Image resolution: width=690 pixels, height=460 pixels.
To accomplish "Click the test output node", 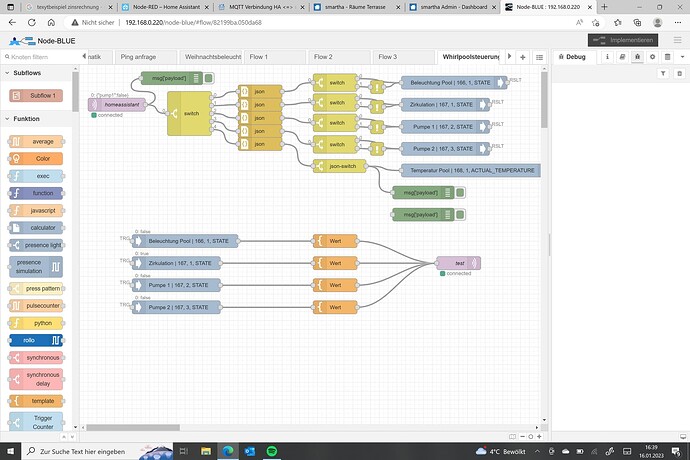I will click(x=459, y=263).
